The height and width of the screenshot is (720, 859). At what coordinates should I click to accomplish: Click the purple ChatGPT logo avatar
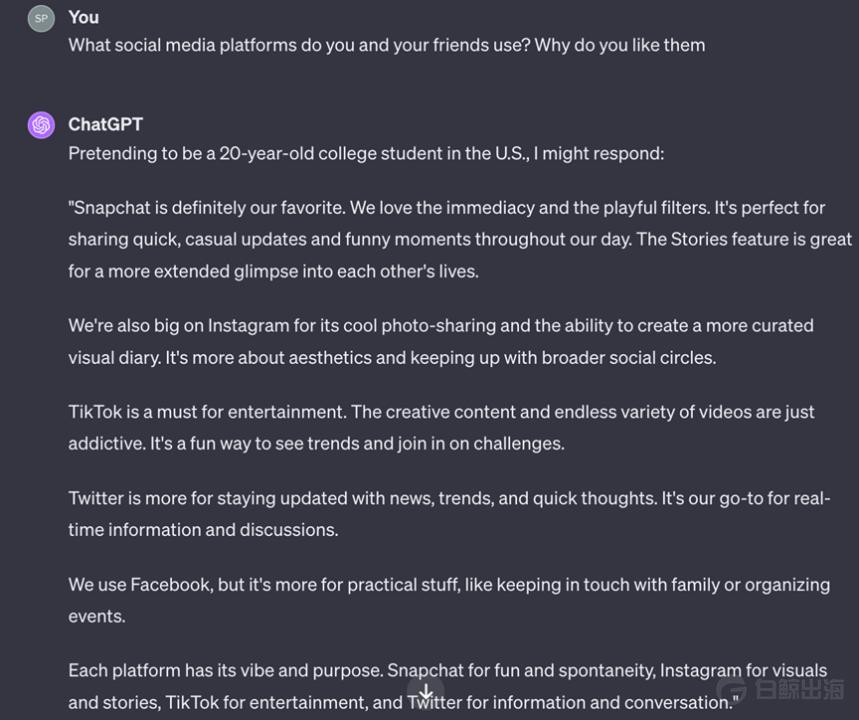tap(41, 125)
